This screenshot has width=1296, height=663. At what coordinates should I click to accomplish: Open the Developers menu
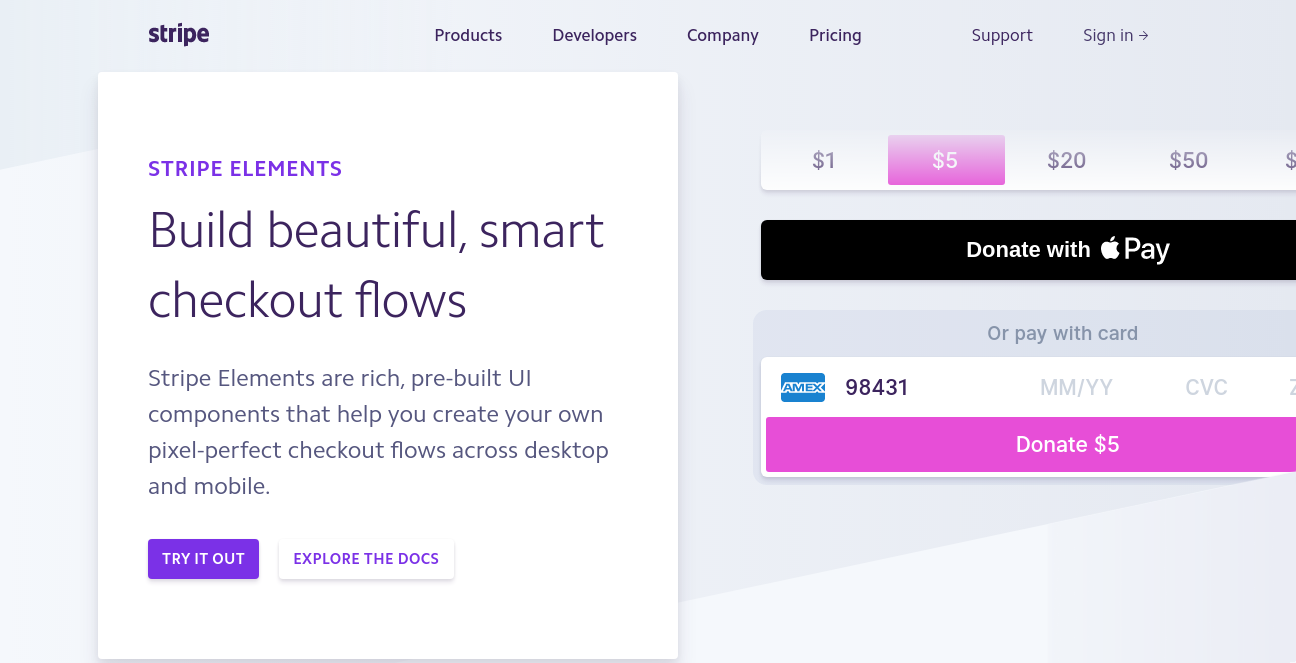point(594,35)
